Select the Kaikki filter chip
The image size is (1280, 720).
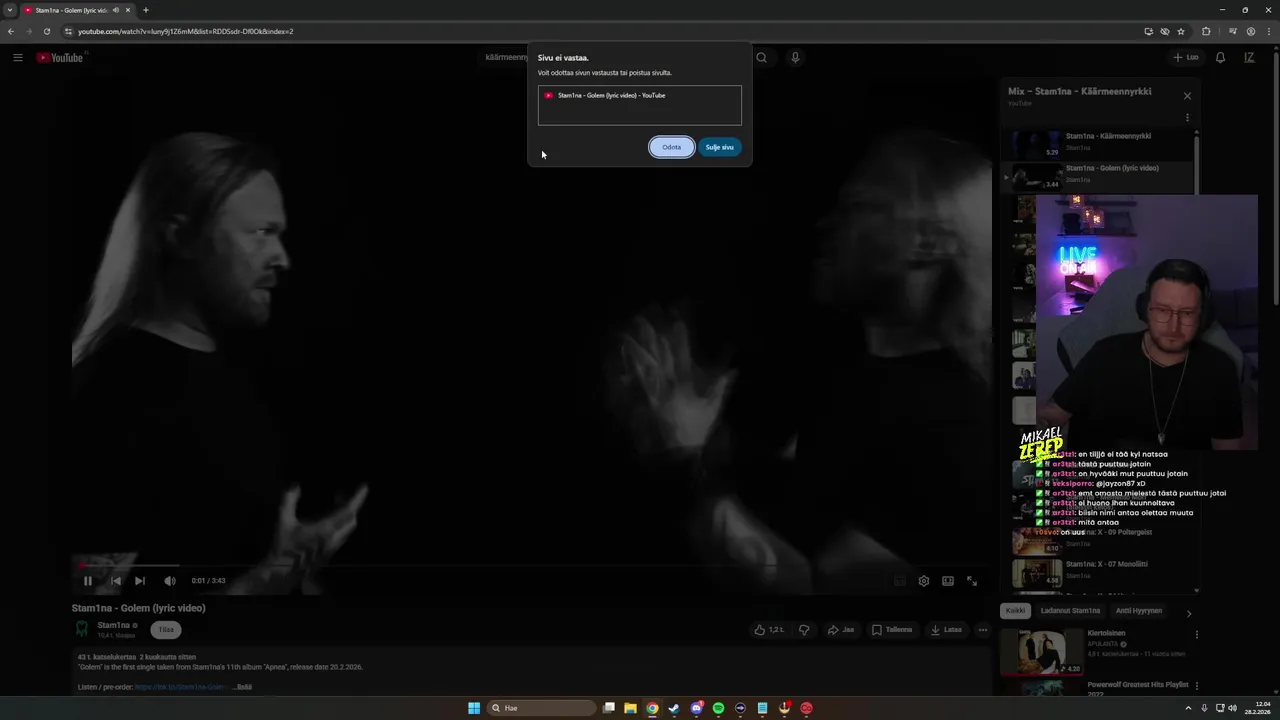1015,611
